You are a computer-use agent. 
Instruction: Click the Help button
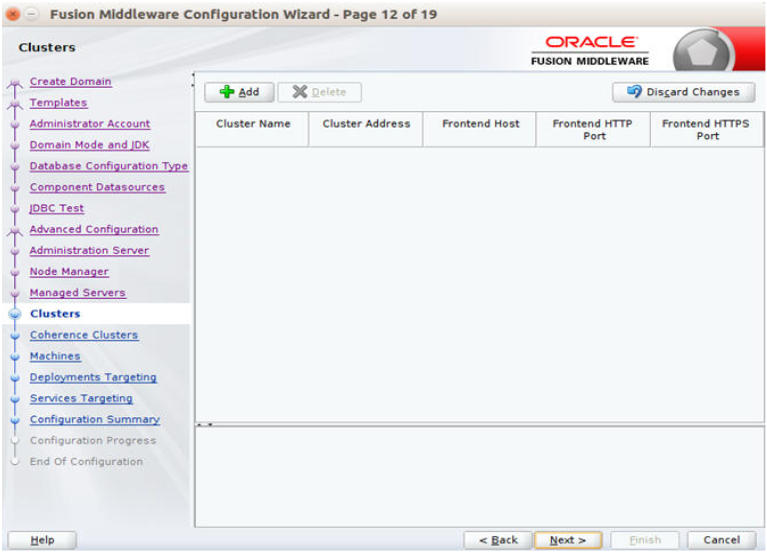(42, 540)
